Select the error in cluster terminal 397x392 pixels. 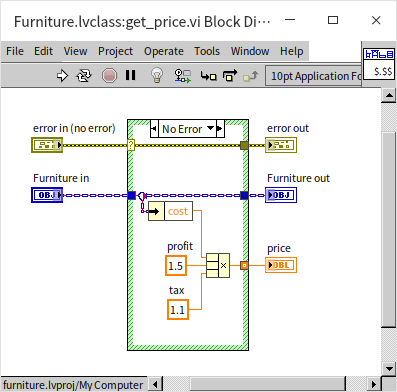click(47, 145)
